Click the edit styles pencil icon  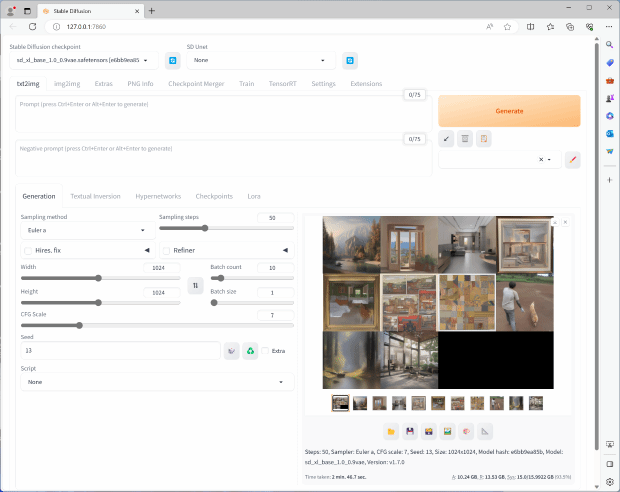[573, 160]
